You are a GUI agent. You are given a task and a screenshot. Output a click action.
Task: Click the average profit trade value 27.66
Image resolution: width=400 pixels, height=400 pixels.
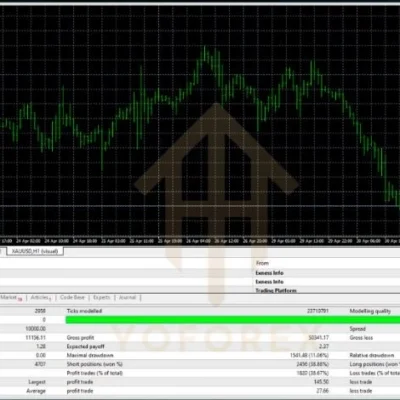(x=322, y=391)
